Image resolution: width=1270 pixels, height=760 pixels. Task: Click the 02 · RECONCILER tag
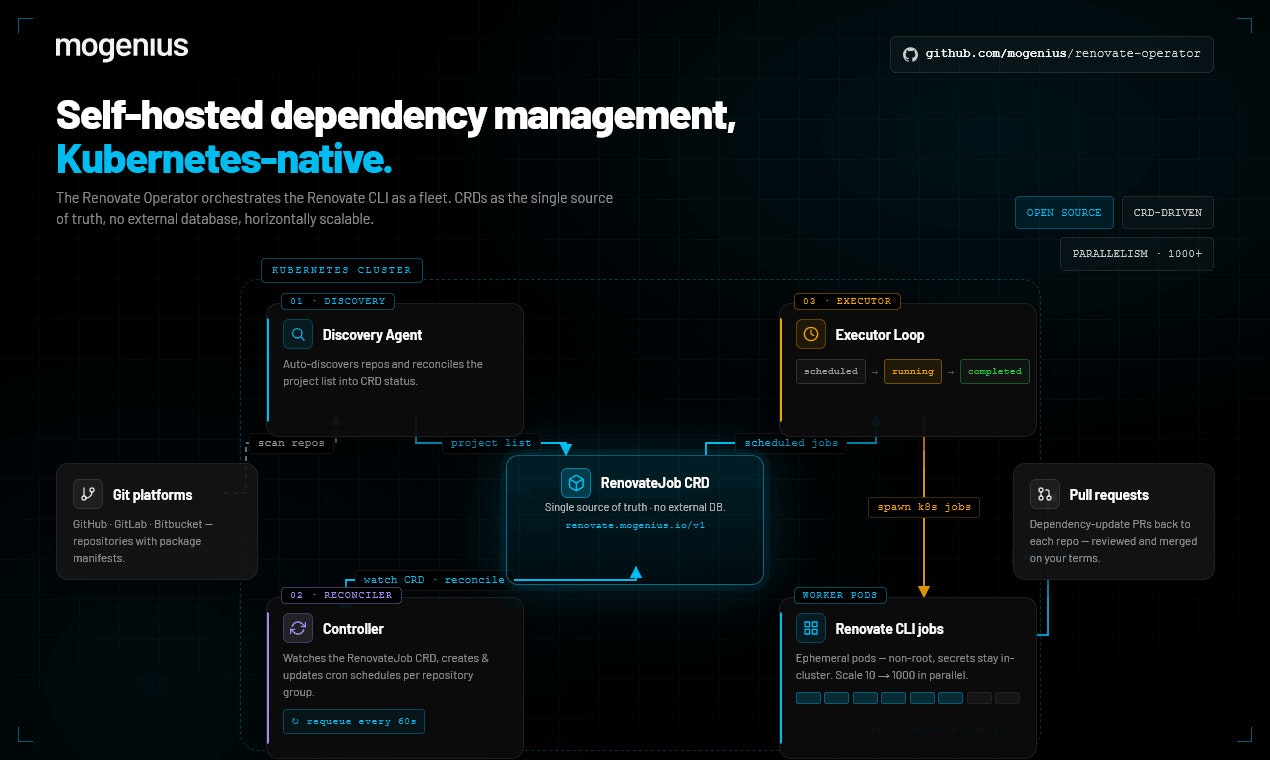341,595
